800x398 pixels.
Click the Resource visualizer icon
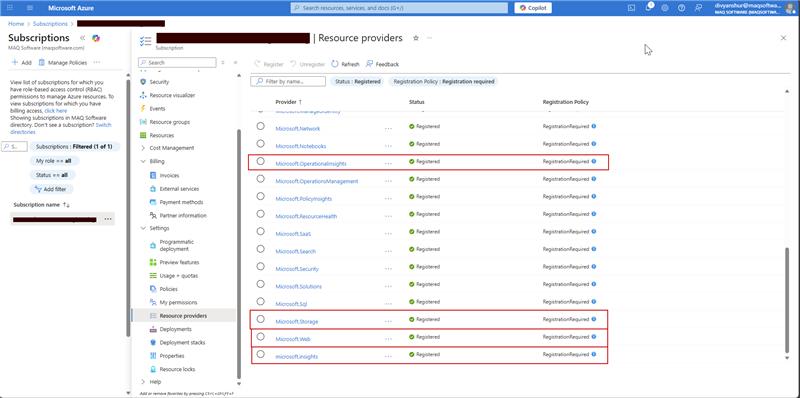(143, 95)
